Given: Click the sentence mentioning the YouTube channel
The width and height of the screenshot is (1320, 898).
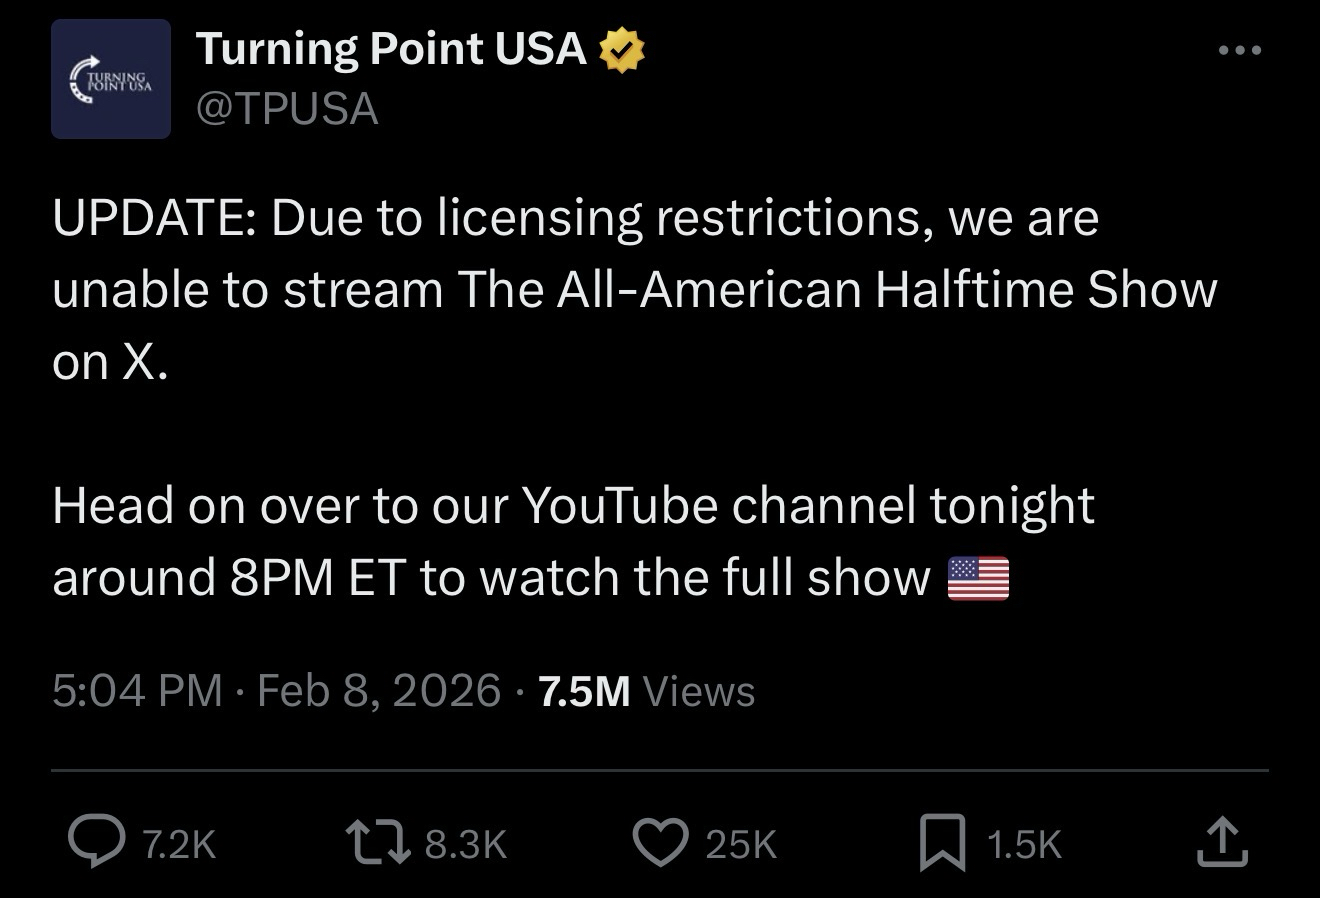Looking at the screenshot, I should pos(573,506).
